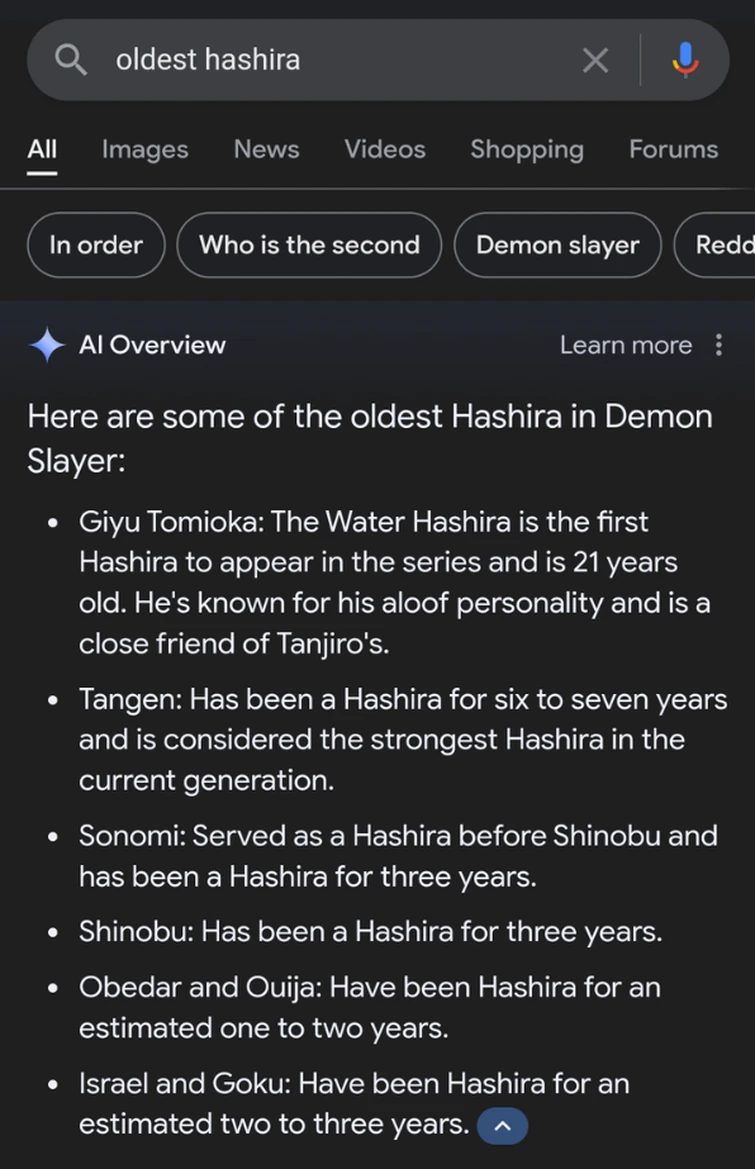Clear the search query with the X icon
Viewport: 755px width, 1169px height.
596,59
